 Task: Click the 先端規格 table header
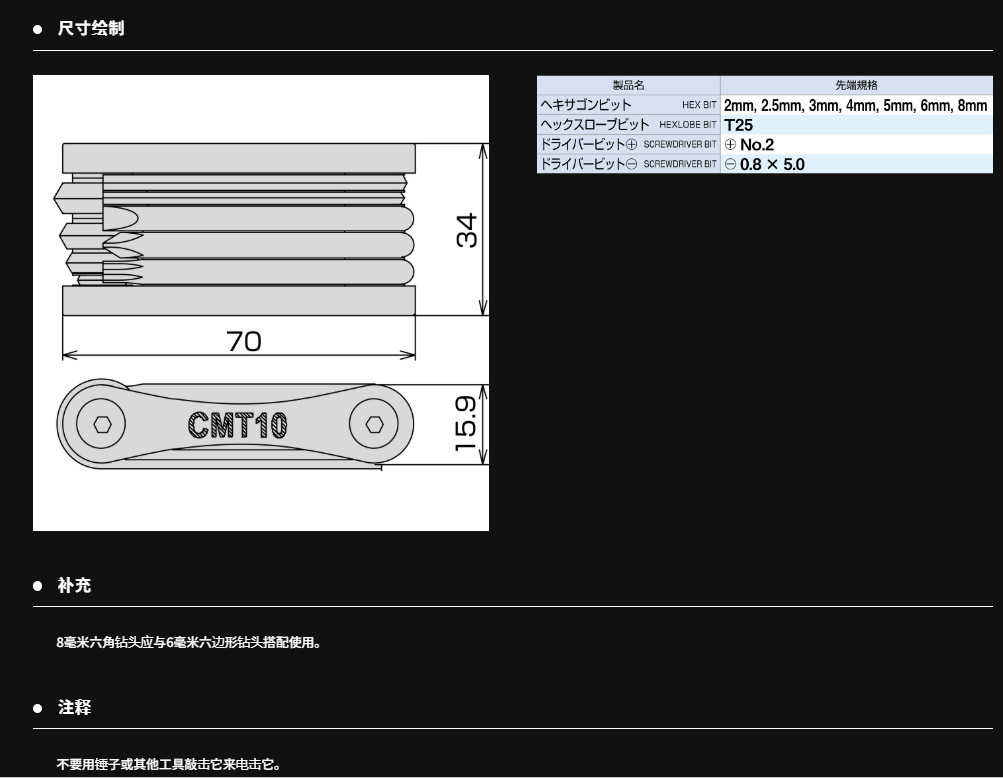pos(856,86)
